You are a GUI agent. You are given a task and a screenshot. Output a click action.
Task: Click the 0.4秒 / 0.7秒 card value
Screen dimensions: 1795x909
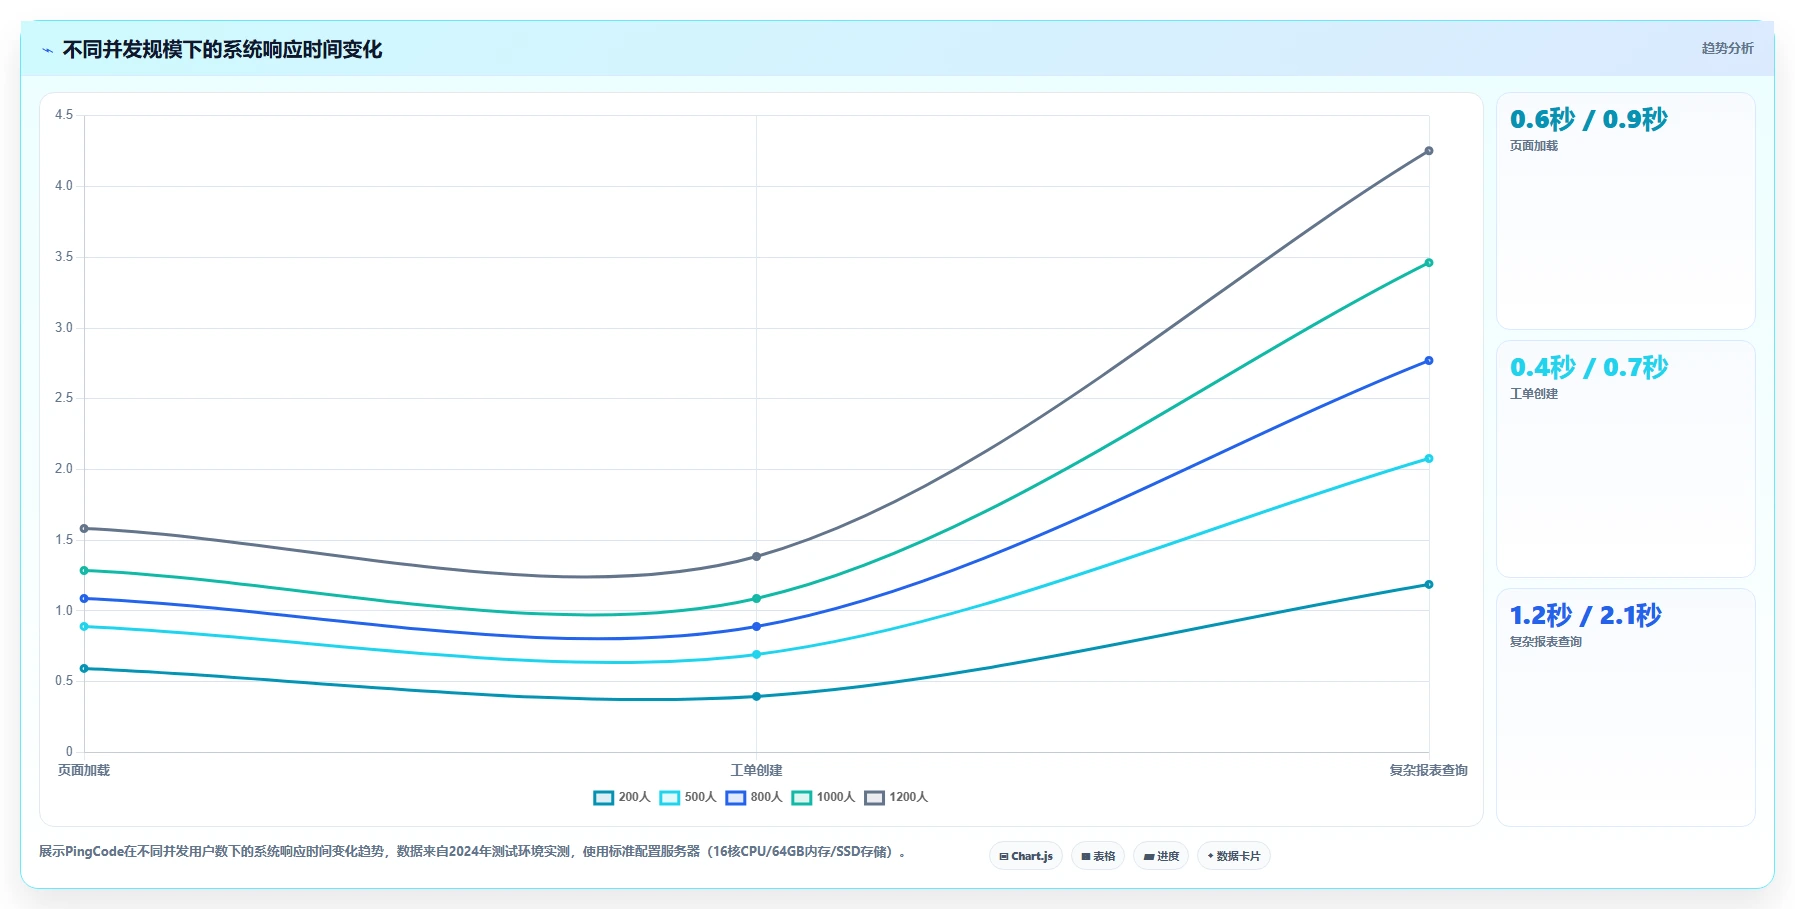[1589, 367]
